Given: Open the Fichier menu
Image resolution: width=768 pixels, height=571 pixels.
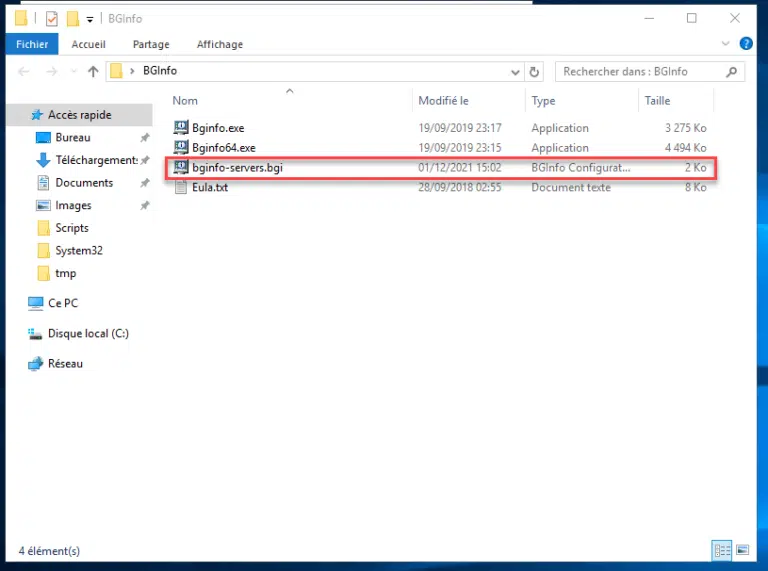Looking at the screenshot, I should point(32,44).
